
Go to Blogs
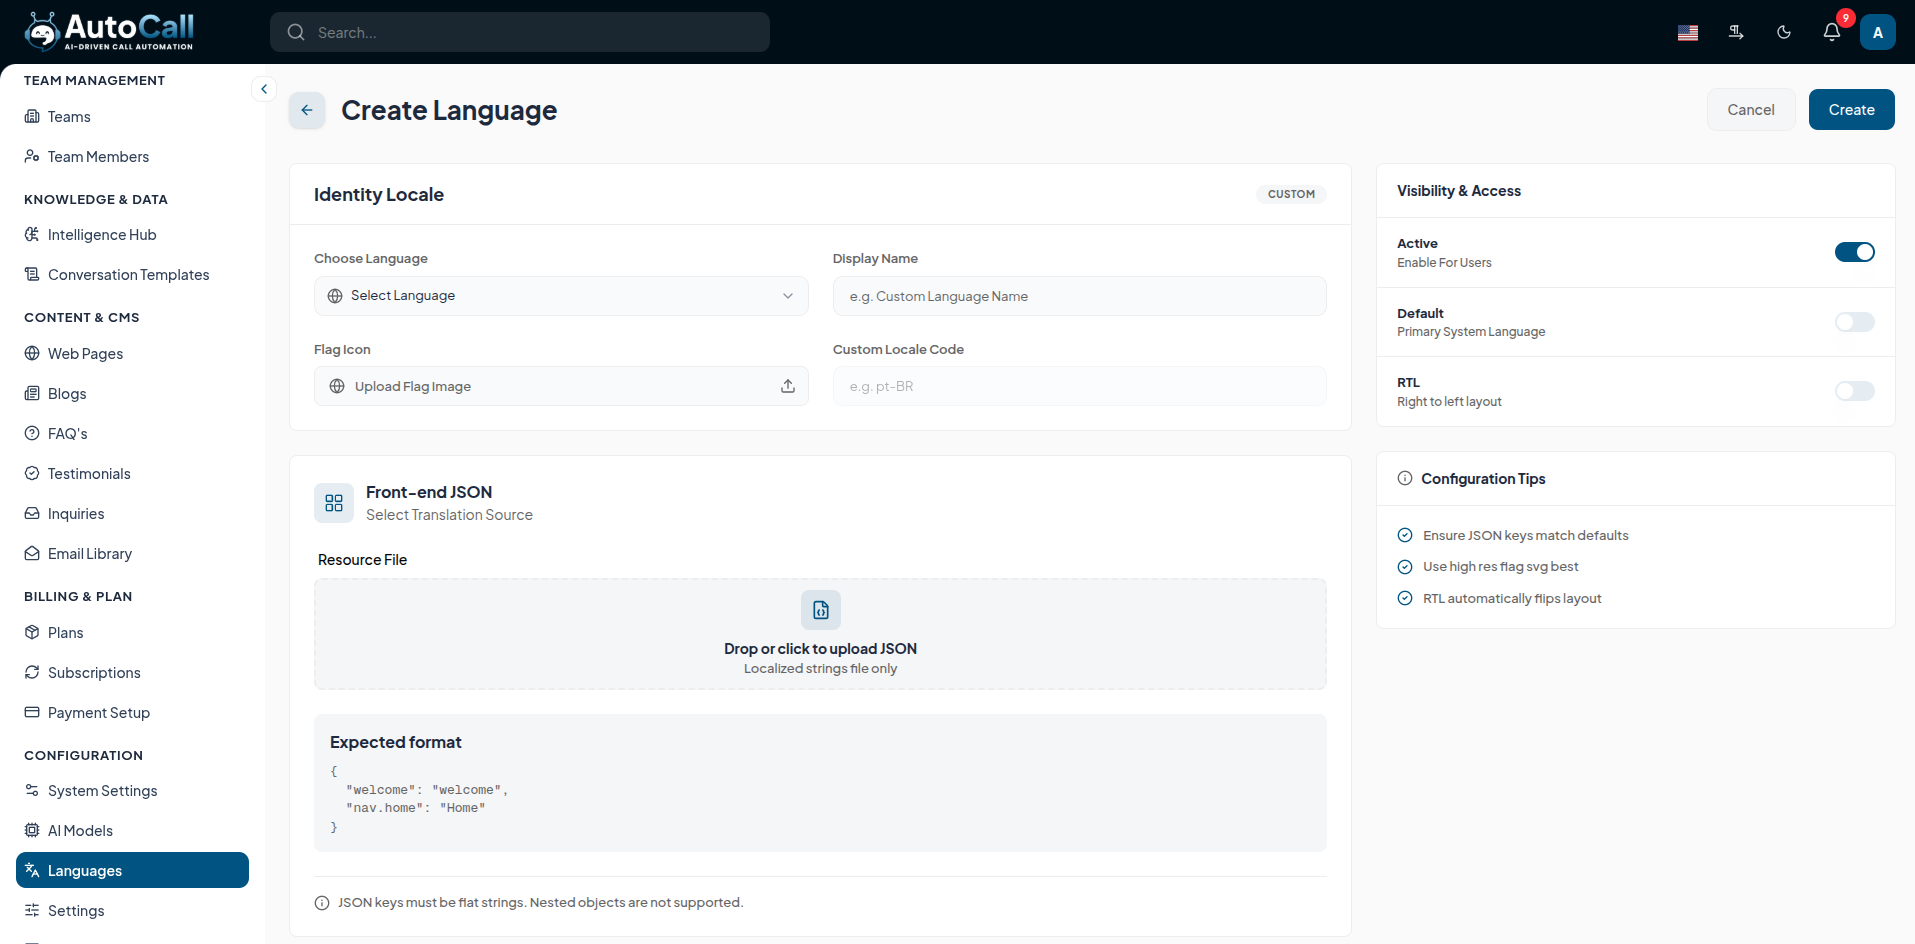tap(132, 394)
